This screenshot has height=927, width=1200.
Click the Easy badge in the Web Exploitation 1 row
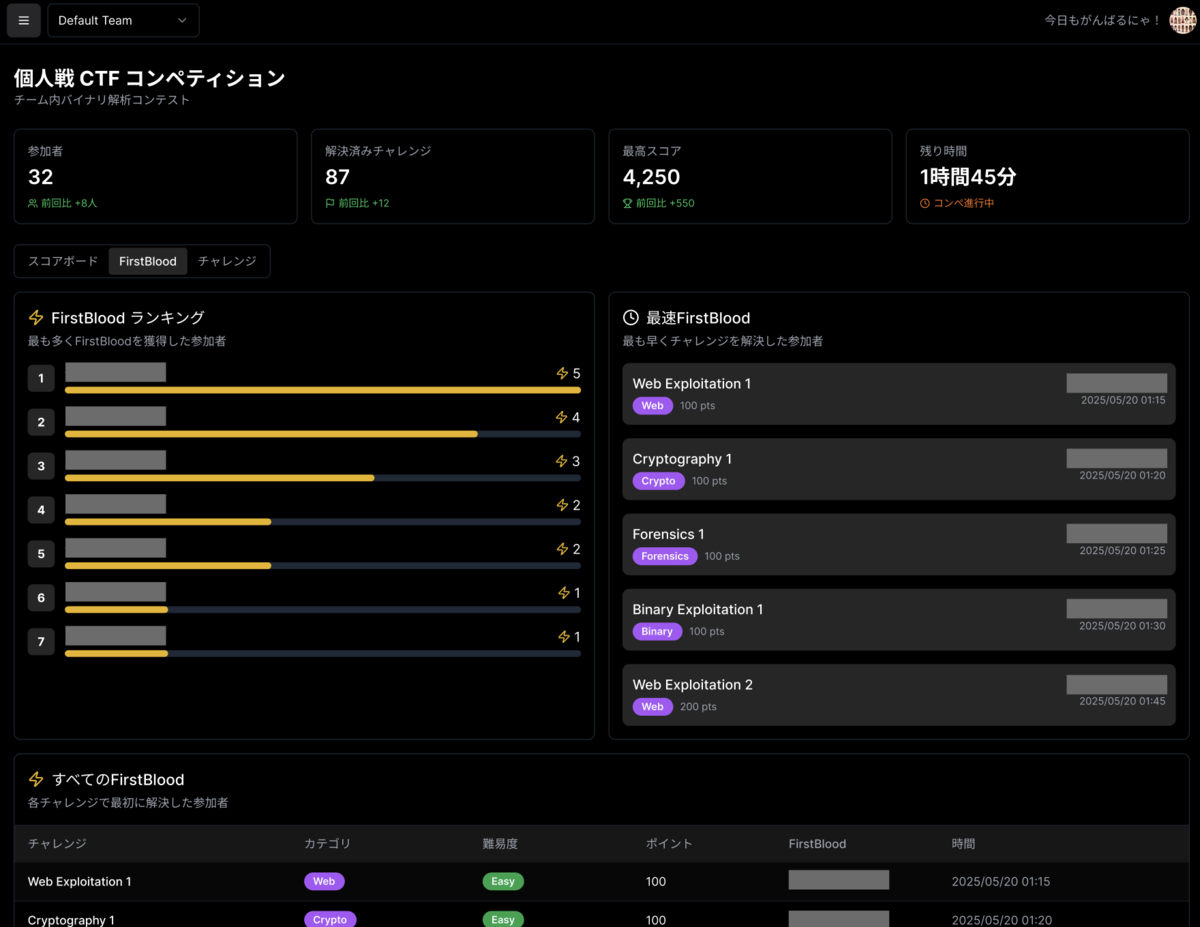point(503,881)
